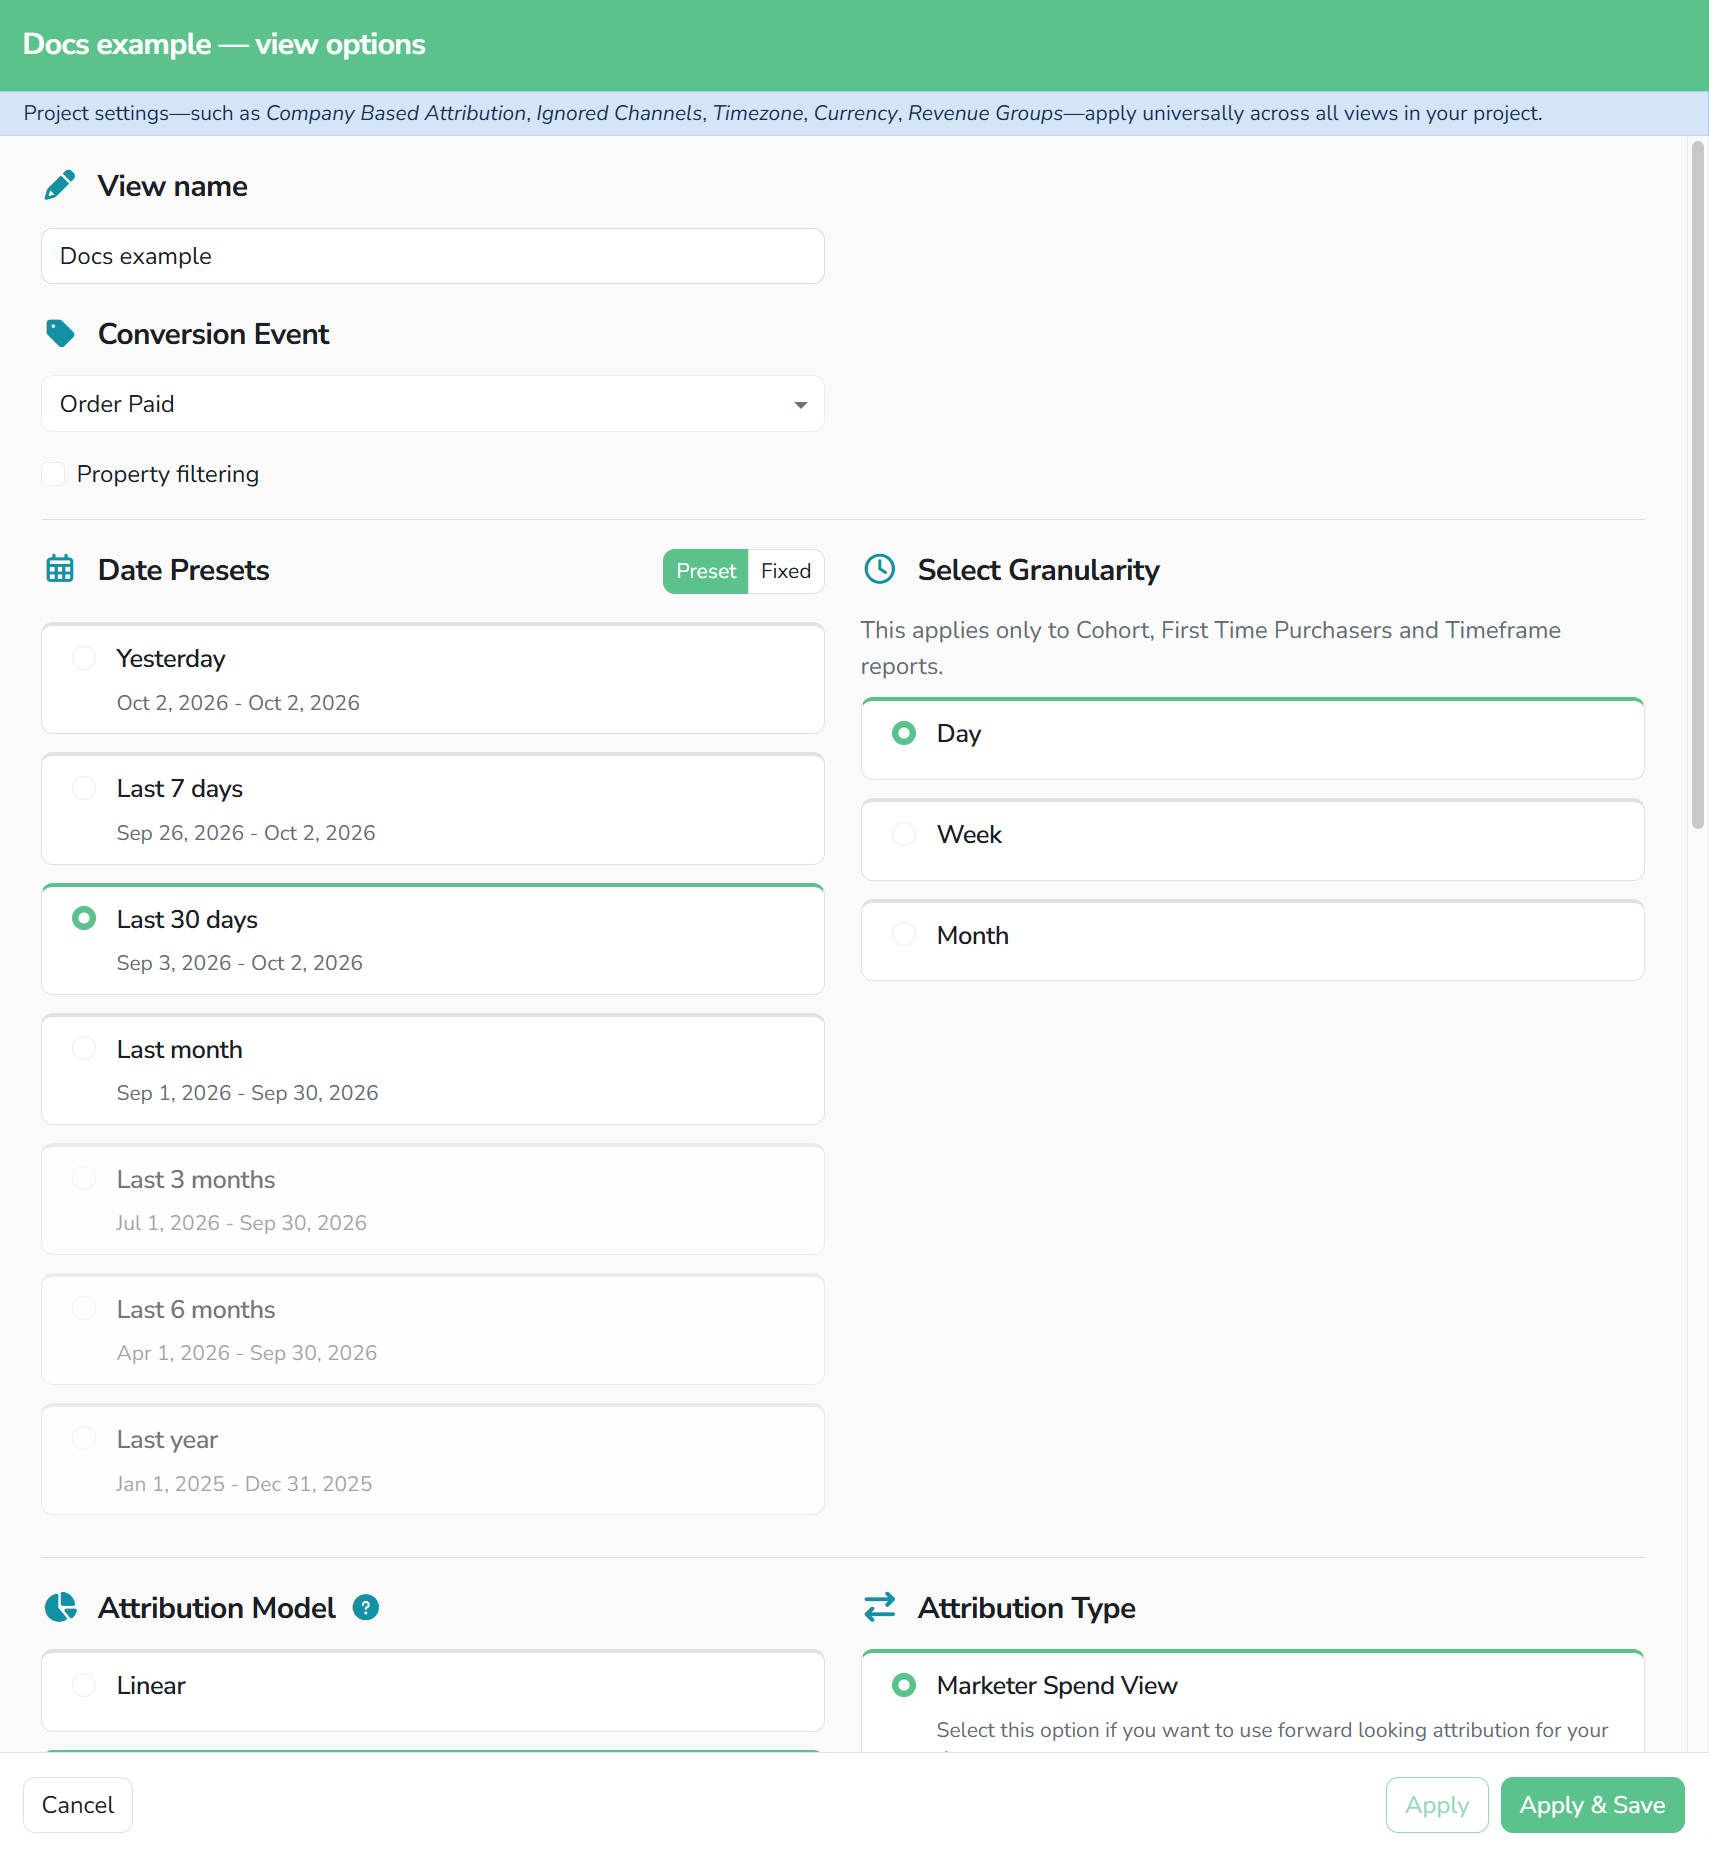Click the Sep 1, 2026 - Sep 30, 2026 text

(248, 1093)
